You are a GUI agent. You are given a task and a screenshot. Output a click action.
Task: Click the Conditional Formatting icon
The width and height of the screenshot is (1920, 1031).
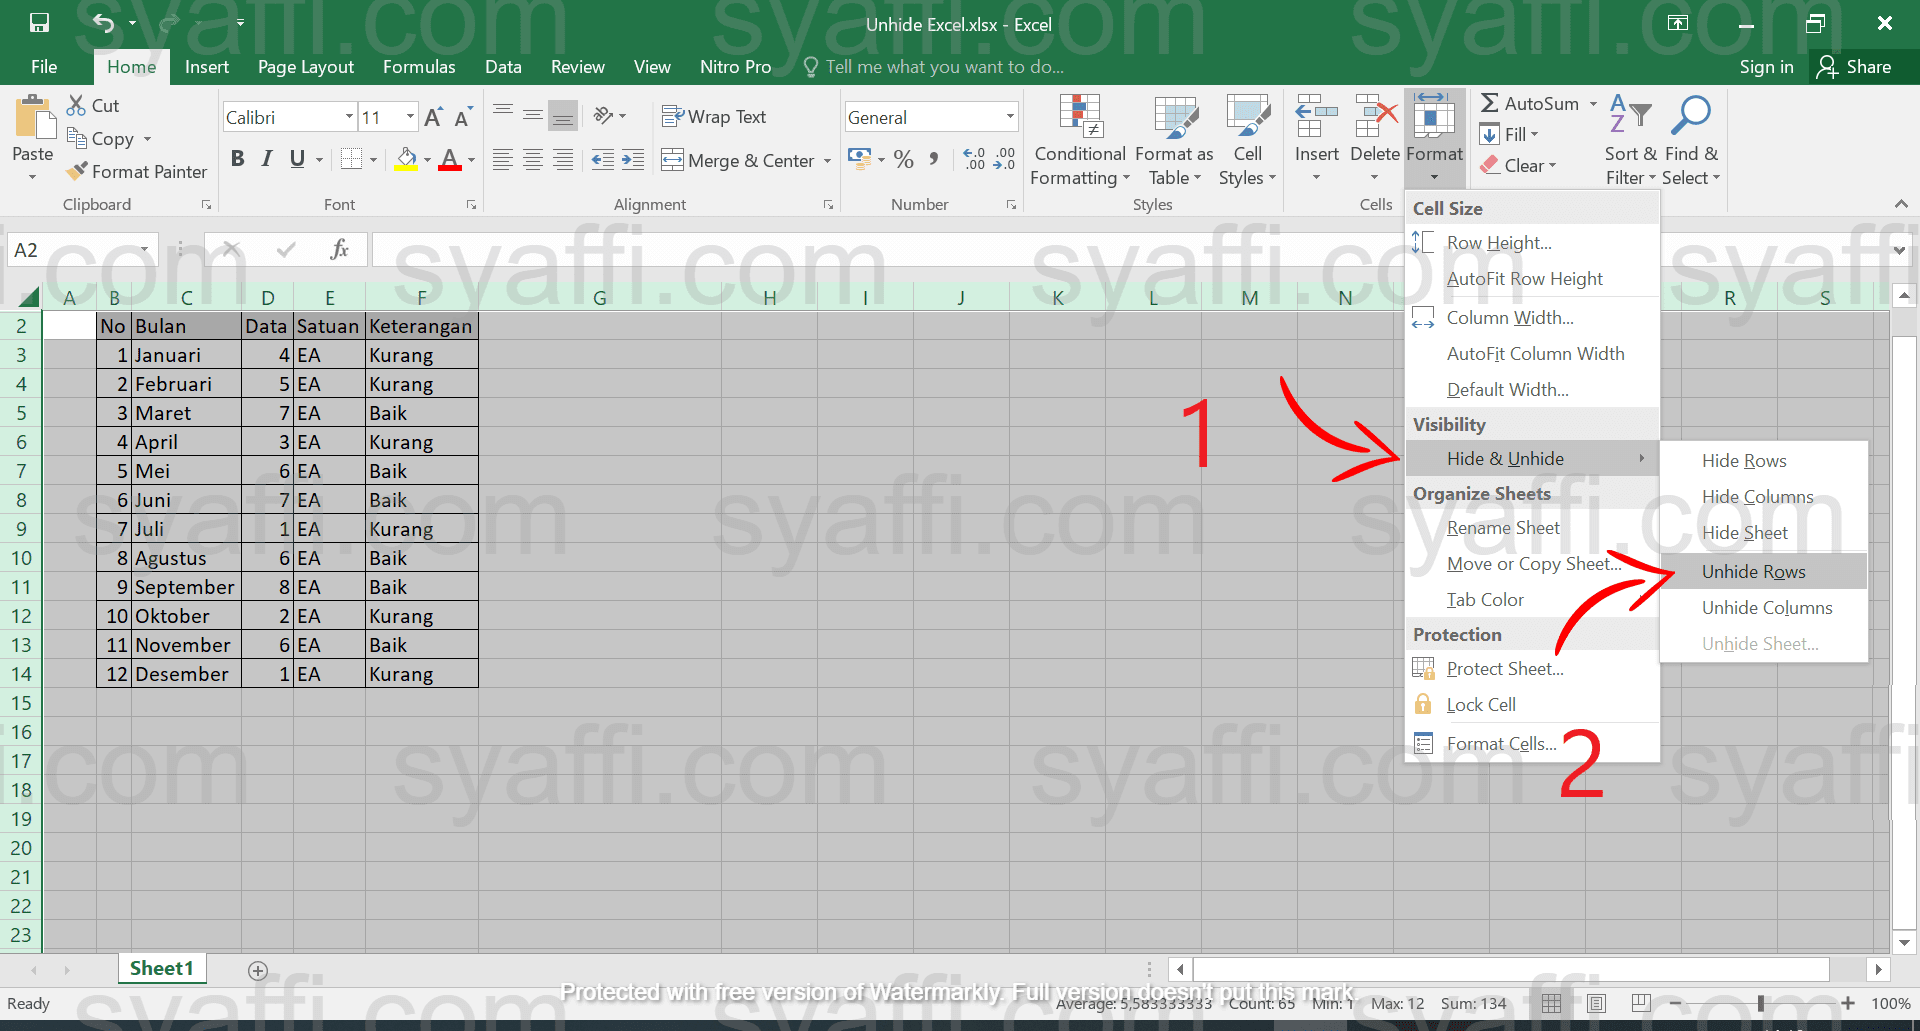[1080, 116]
